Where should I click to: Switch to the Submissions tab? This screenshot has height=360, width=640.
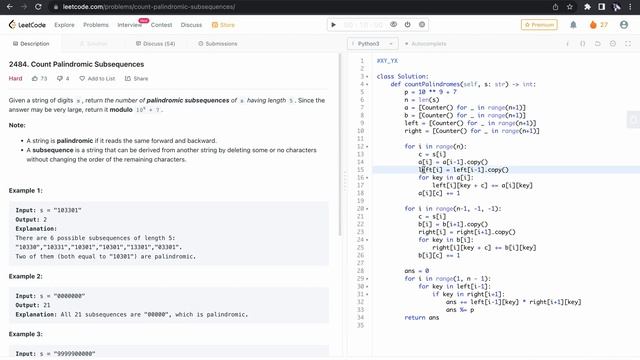218,44
